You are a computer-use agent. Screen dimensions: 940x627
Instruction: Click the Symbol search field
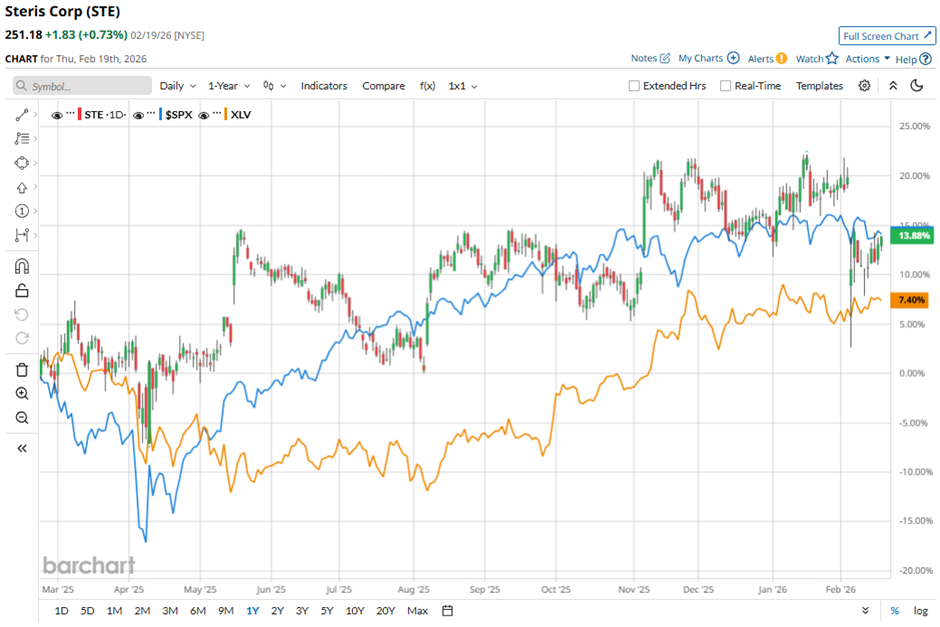(x=83, y=86)
